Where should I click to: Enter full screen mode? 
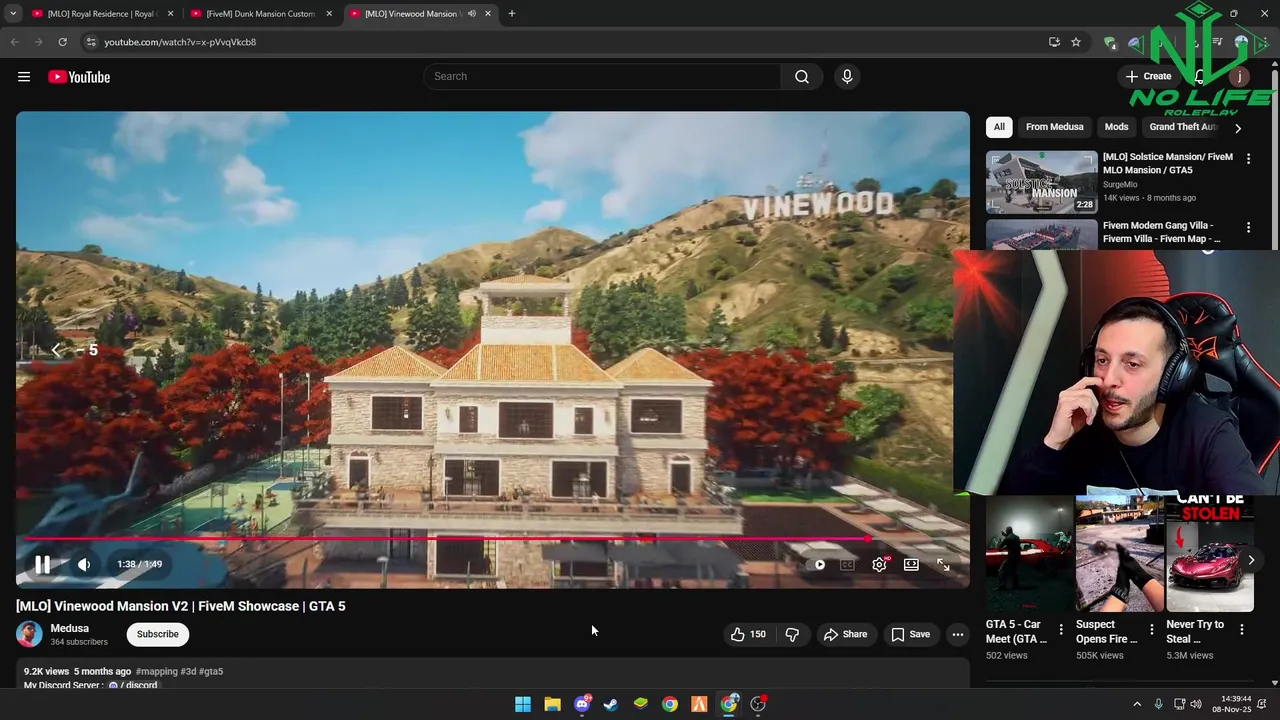[943, 564]
